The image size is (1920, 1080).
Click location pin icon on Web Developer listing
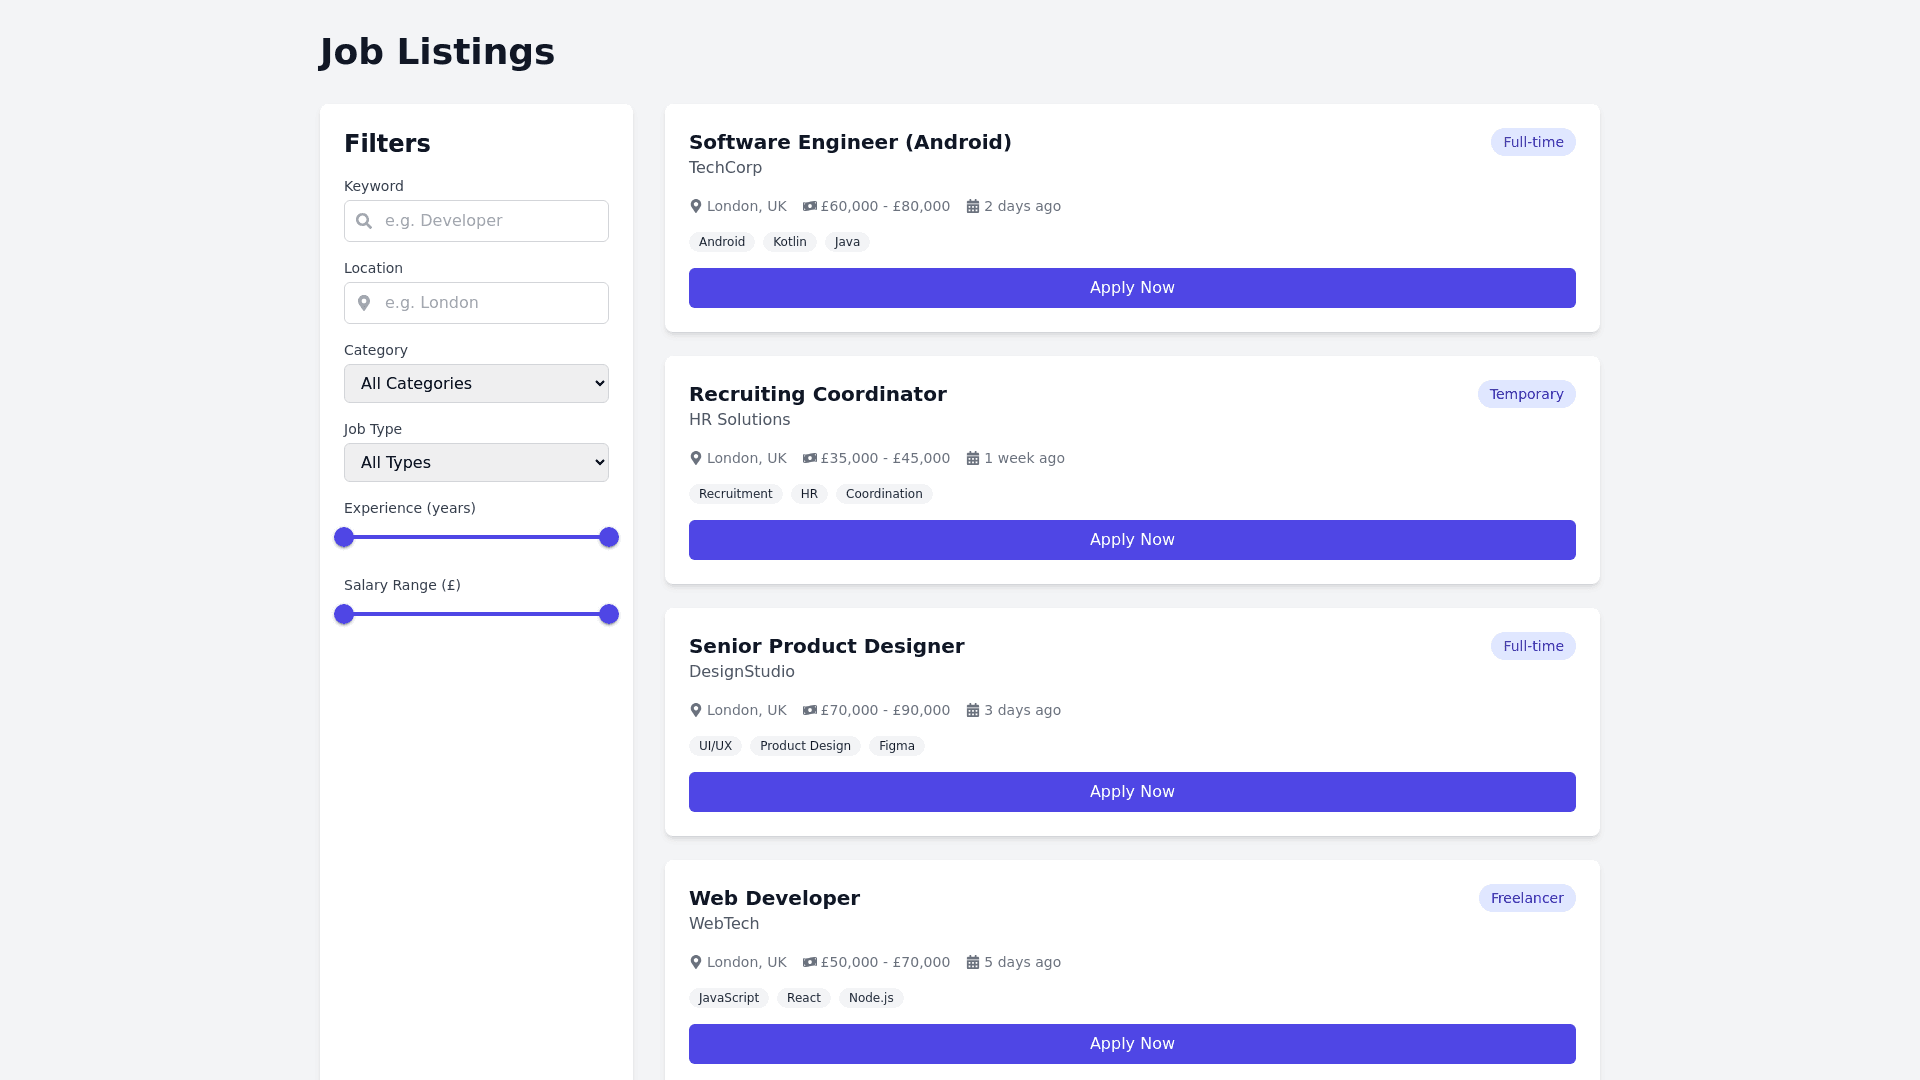[696, 963]
